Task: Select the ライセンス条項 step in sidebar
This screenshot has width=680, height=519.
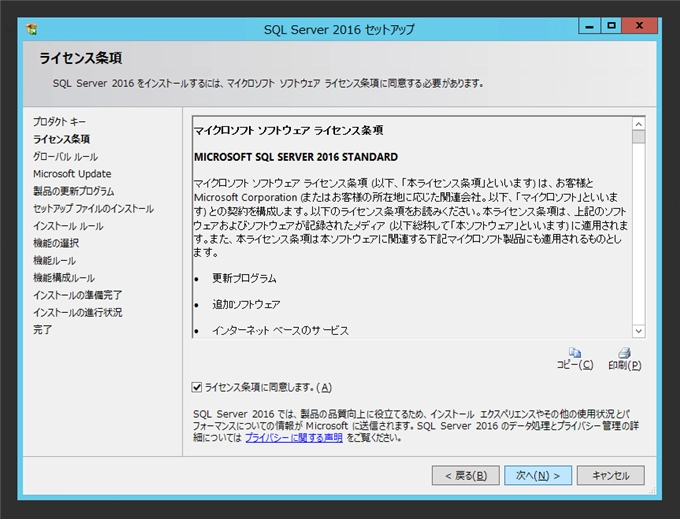Action: coord(62,139)
